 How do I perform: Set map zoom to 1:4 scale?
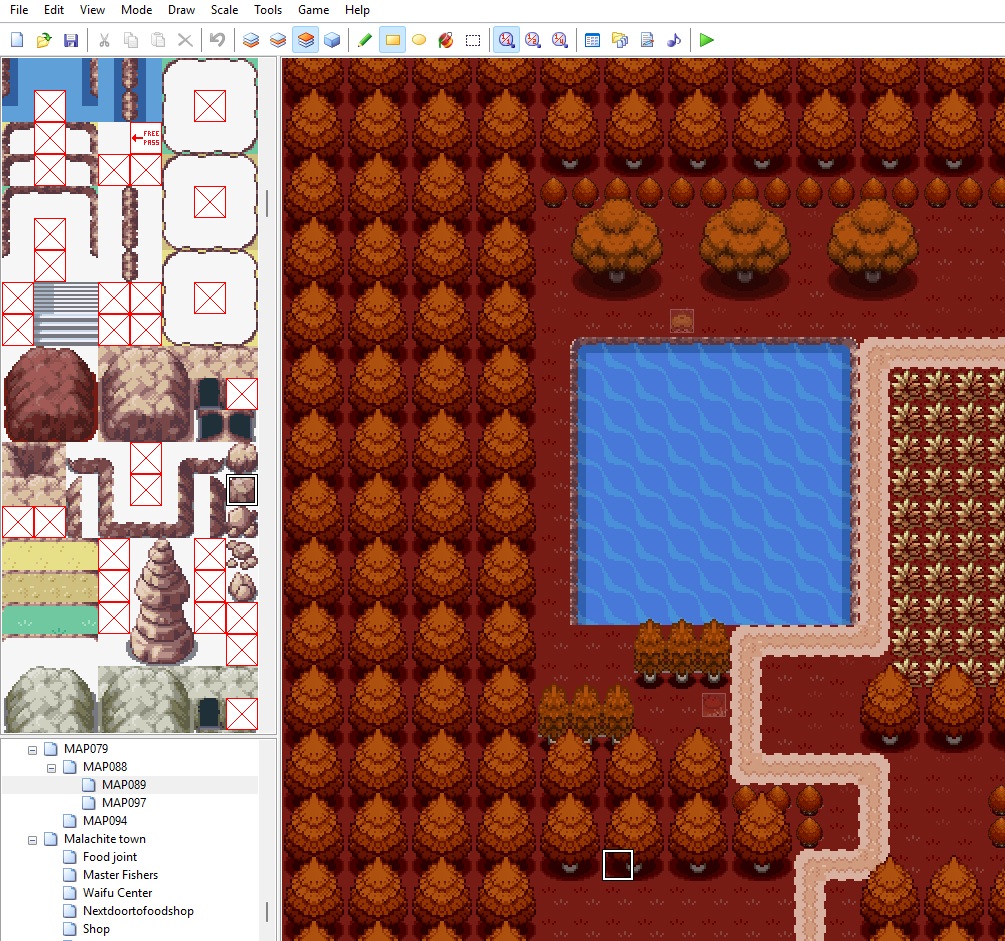(560, 40)
